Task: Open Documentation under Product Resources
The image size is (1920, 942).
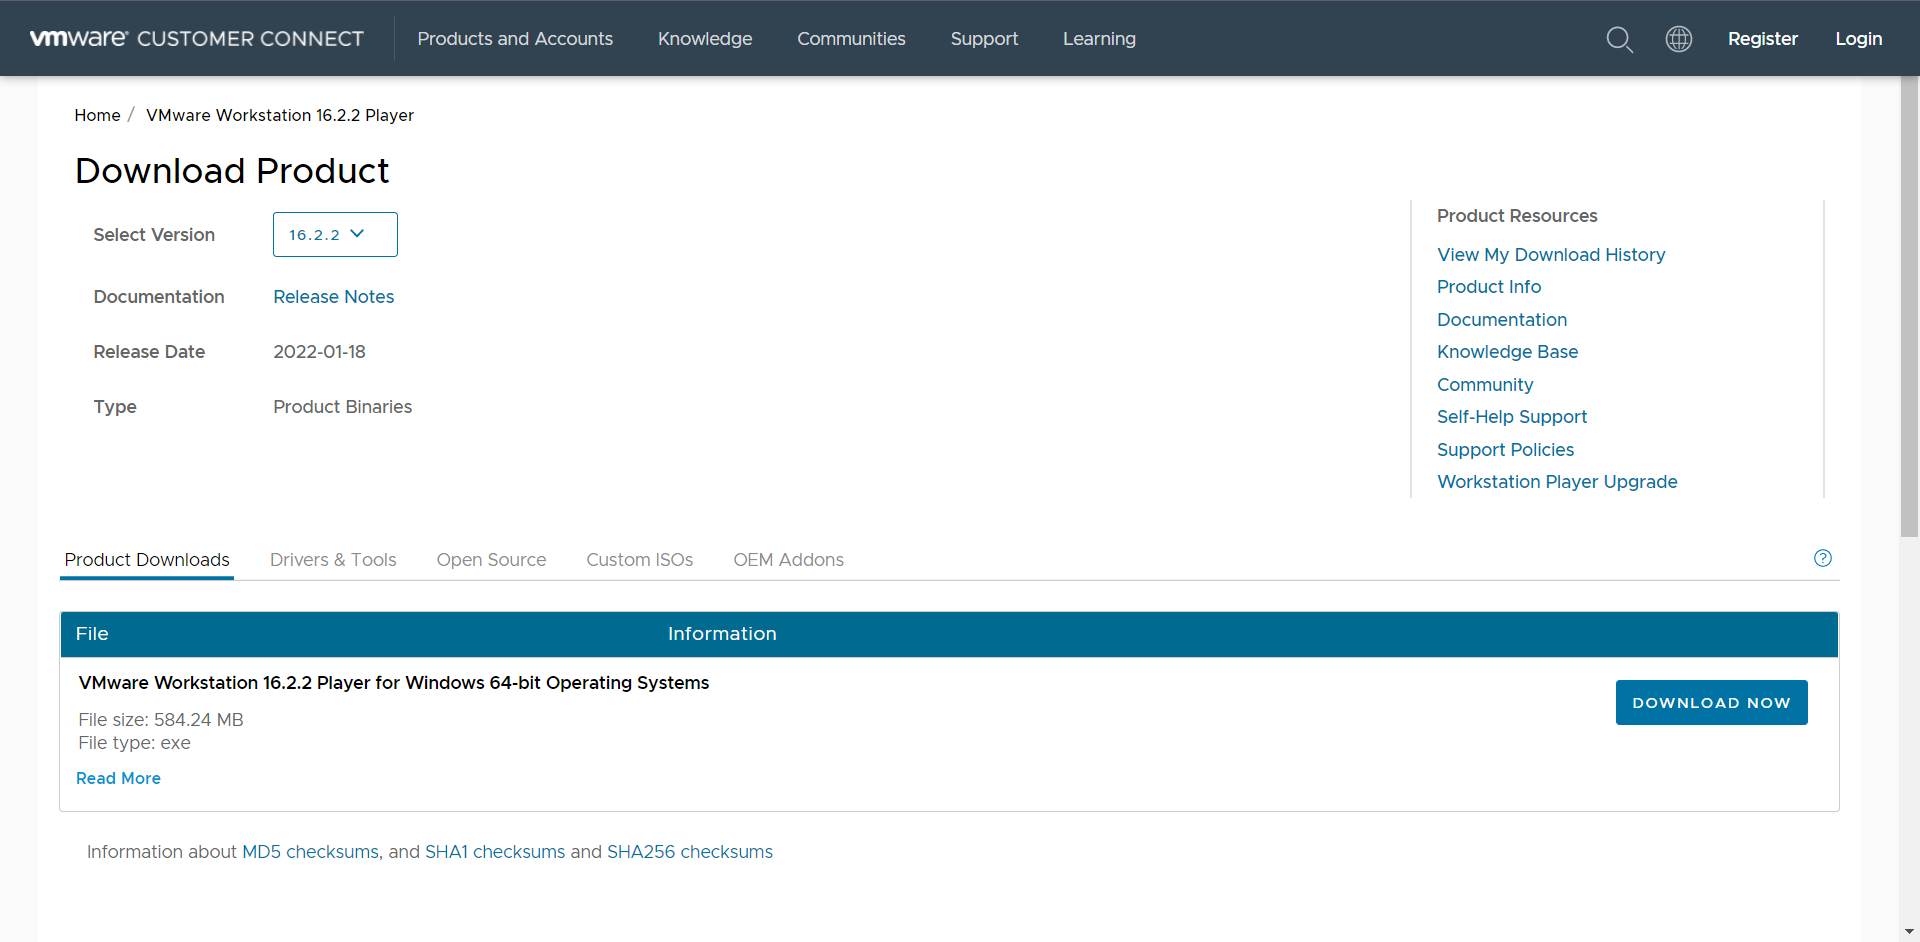Action: pyautogui.click(x=1502, y=320)
